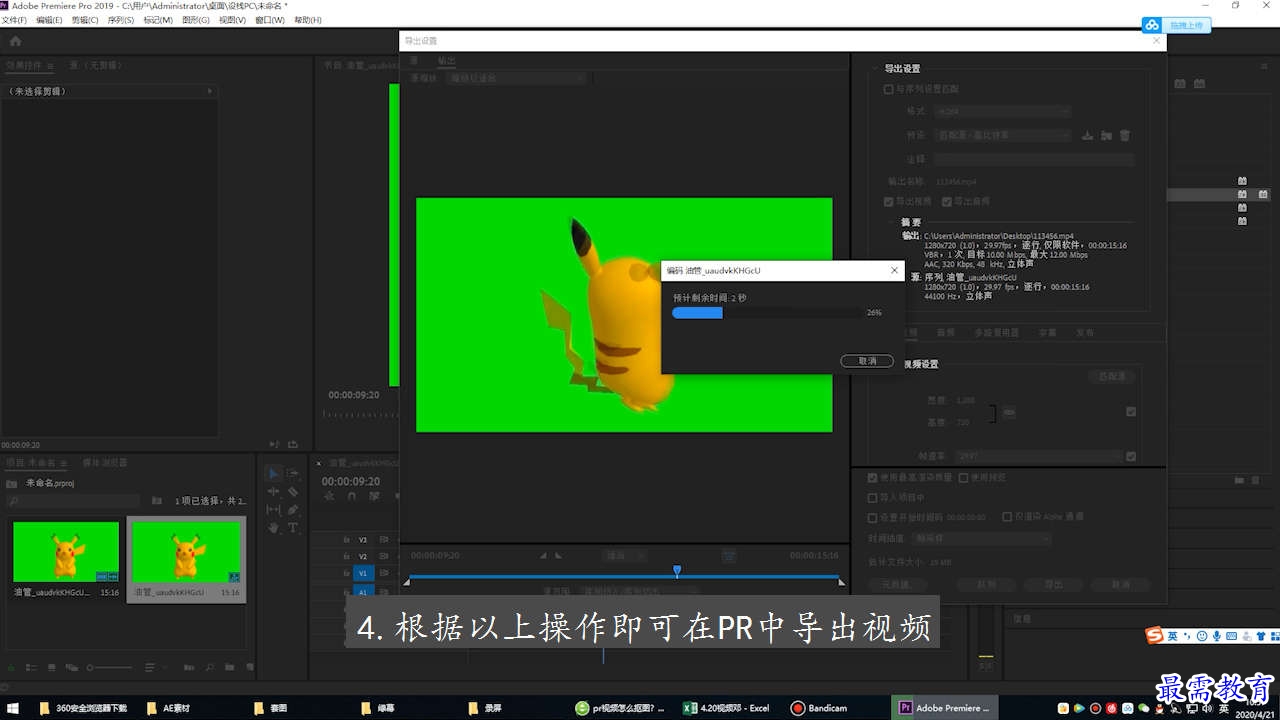Open the time interpolation dropdown

983,538
